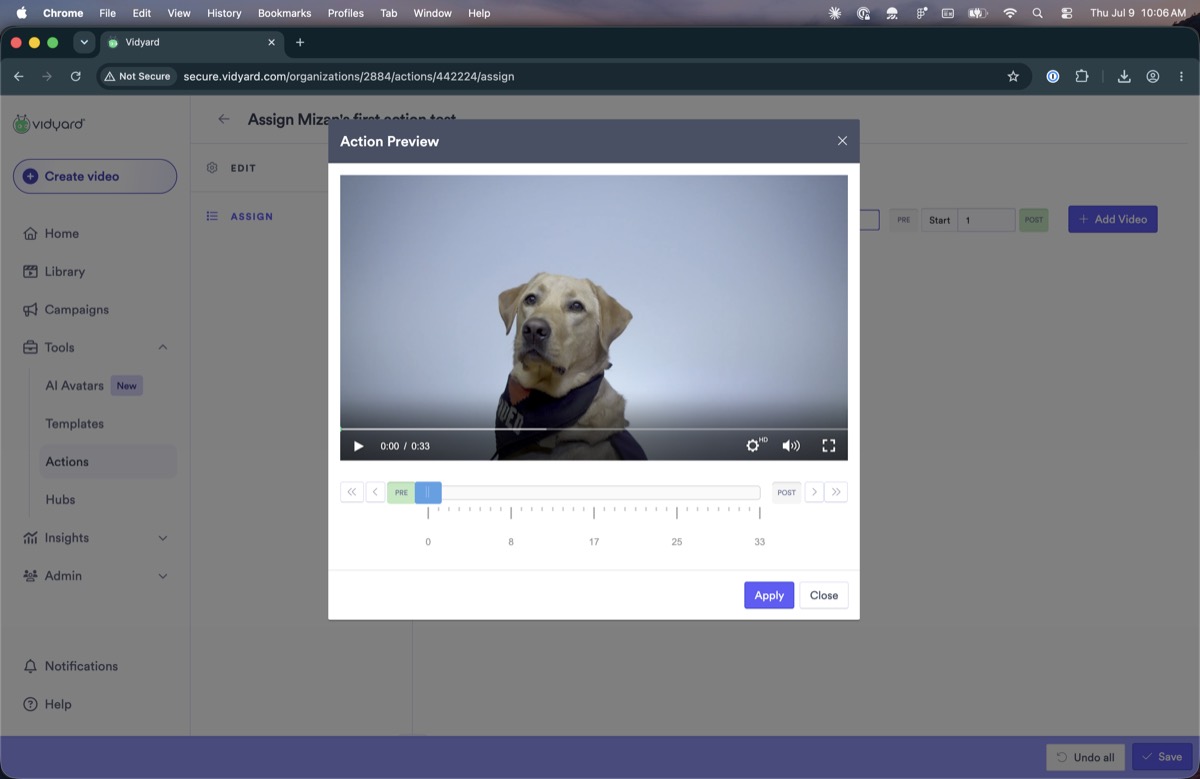The width and height of the screenshot is (1200, 779).
Task: Open 1Password extension icon
Action: point(1053,76)
